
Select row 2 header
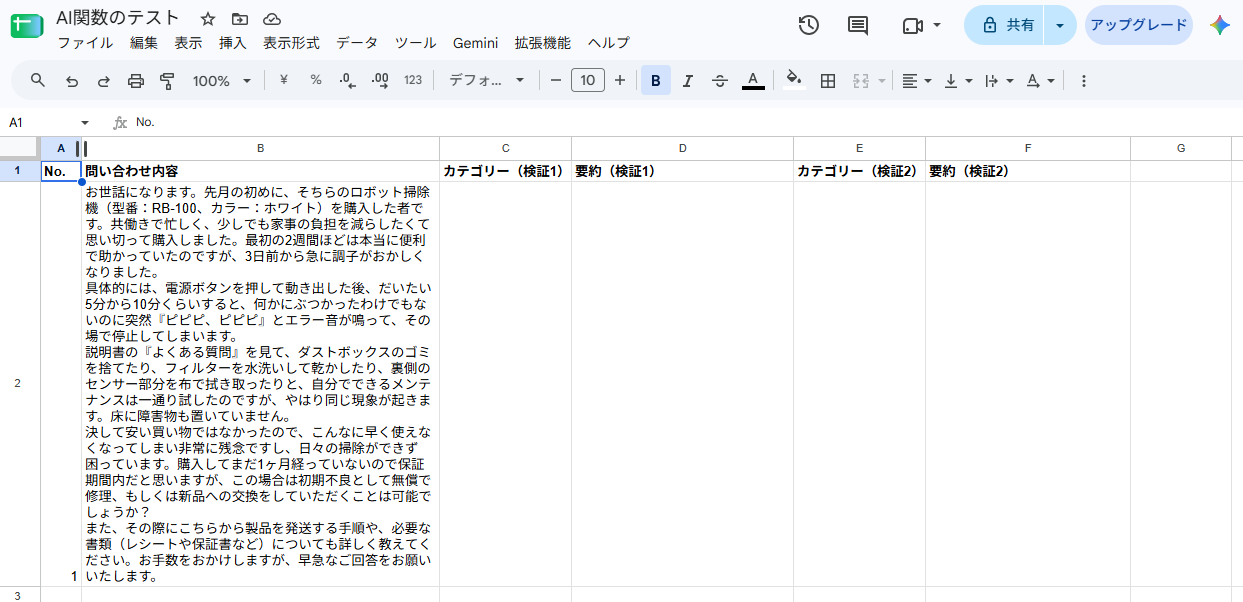point(20,384)
